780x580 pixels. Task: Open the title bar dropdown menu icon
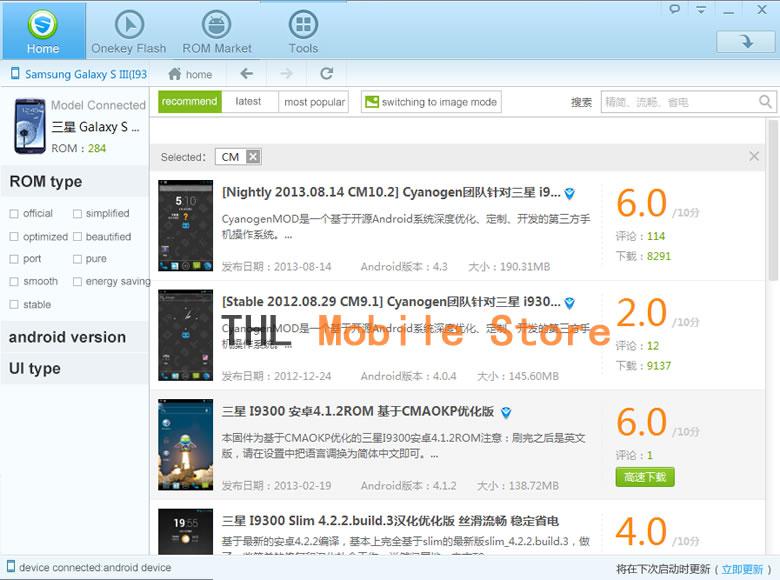(701, 9)
